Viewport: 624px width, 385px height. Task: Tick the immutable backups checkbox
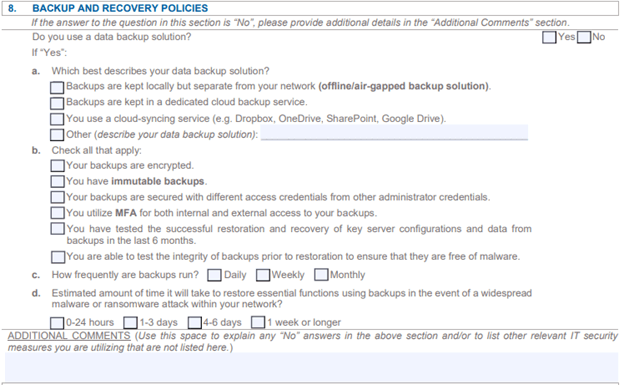(57, 182)
